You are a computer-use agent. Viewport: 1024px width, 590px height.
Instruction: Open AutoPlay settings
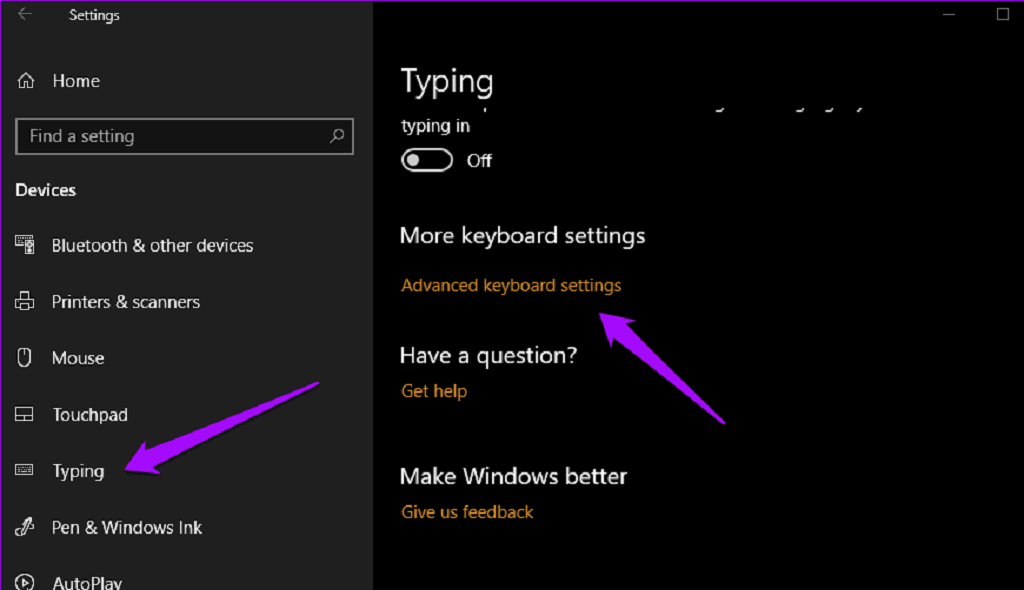click(x=87, y=582)
